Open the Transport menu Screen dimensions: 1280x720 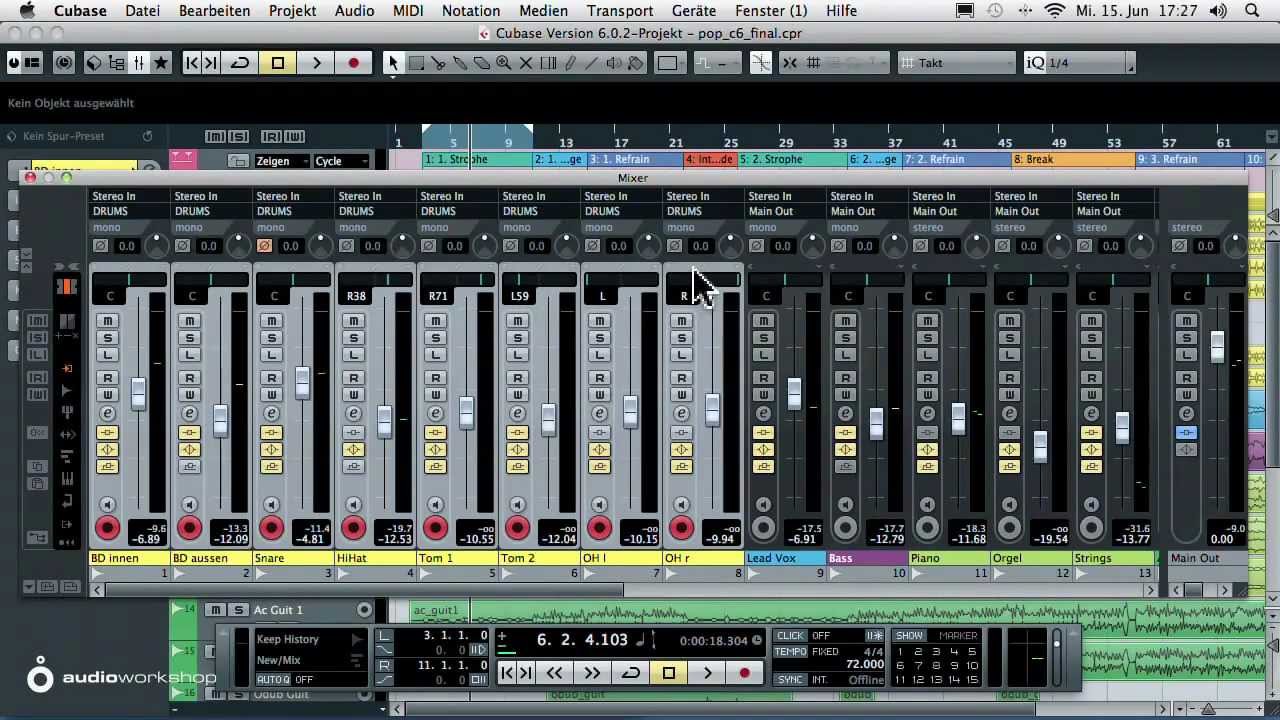(x=620, y=11)
